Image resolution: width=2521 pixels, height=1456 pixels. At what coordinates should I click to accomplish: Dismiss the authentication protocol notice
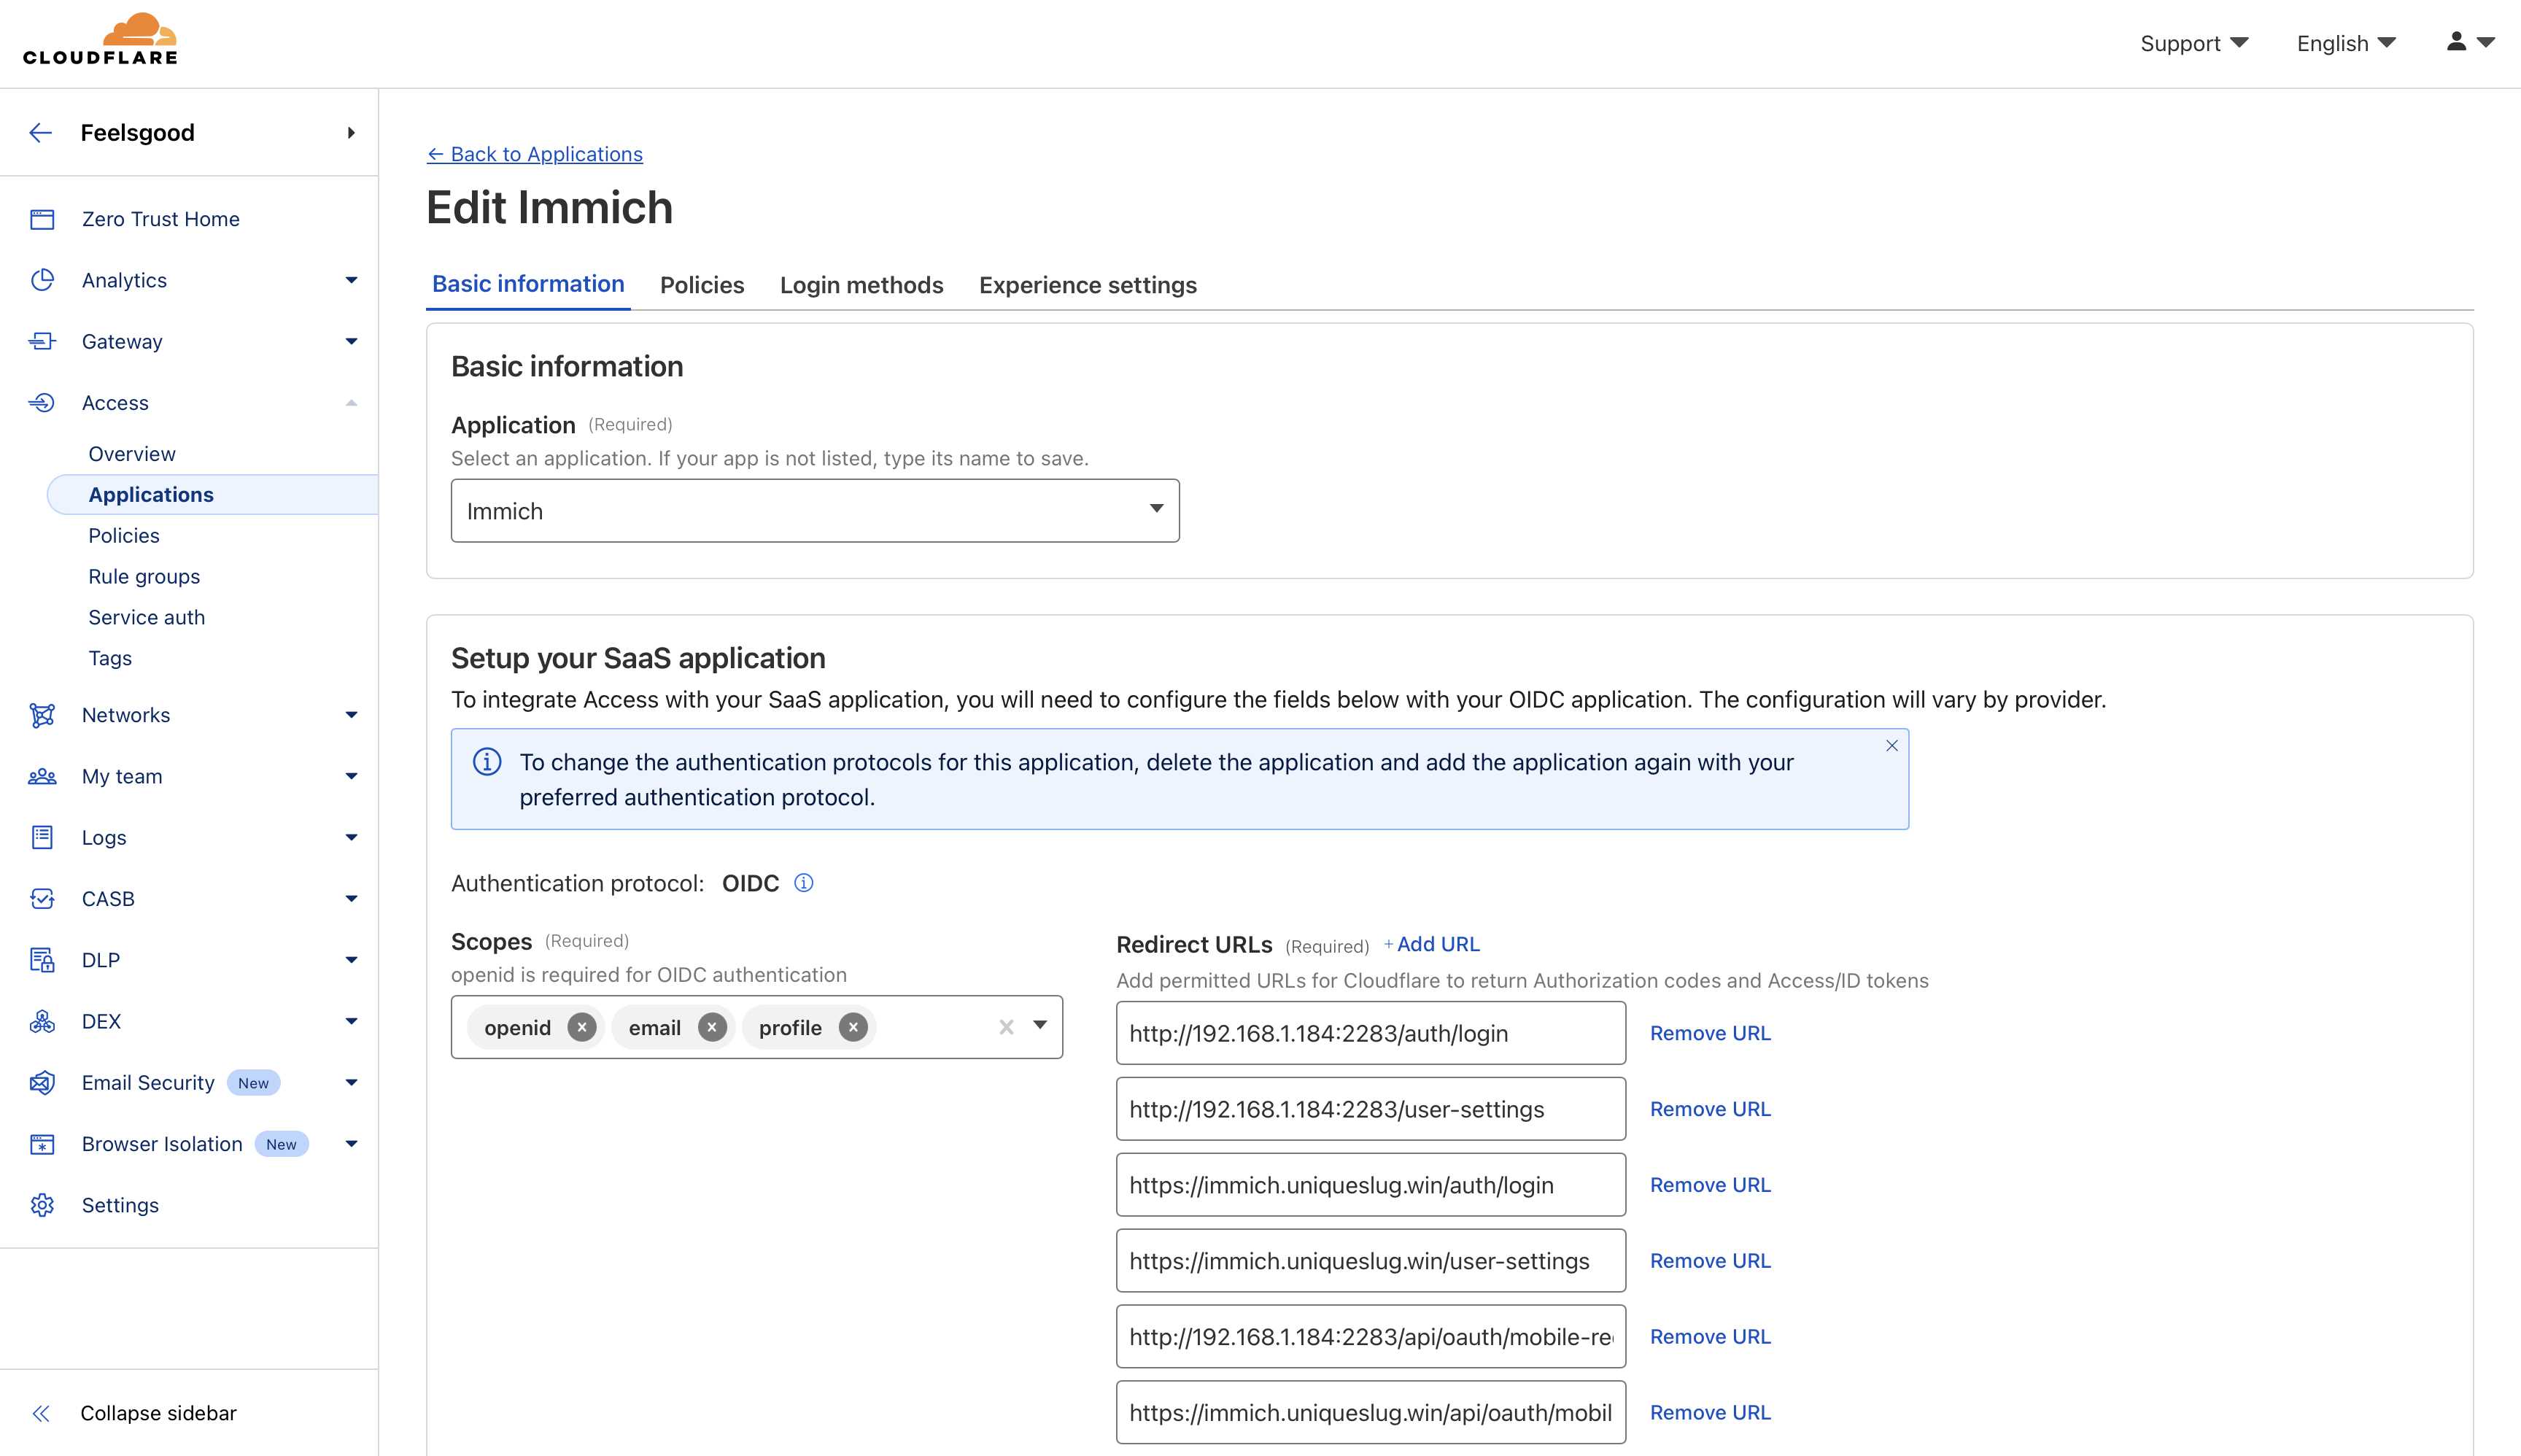[1892, 746]
